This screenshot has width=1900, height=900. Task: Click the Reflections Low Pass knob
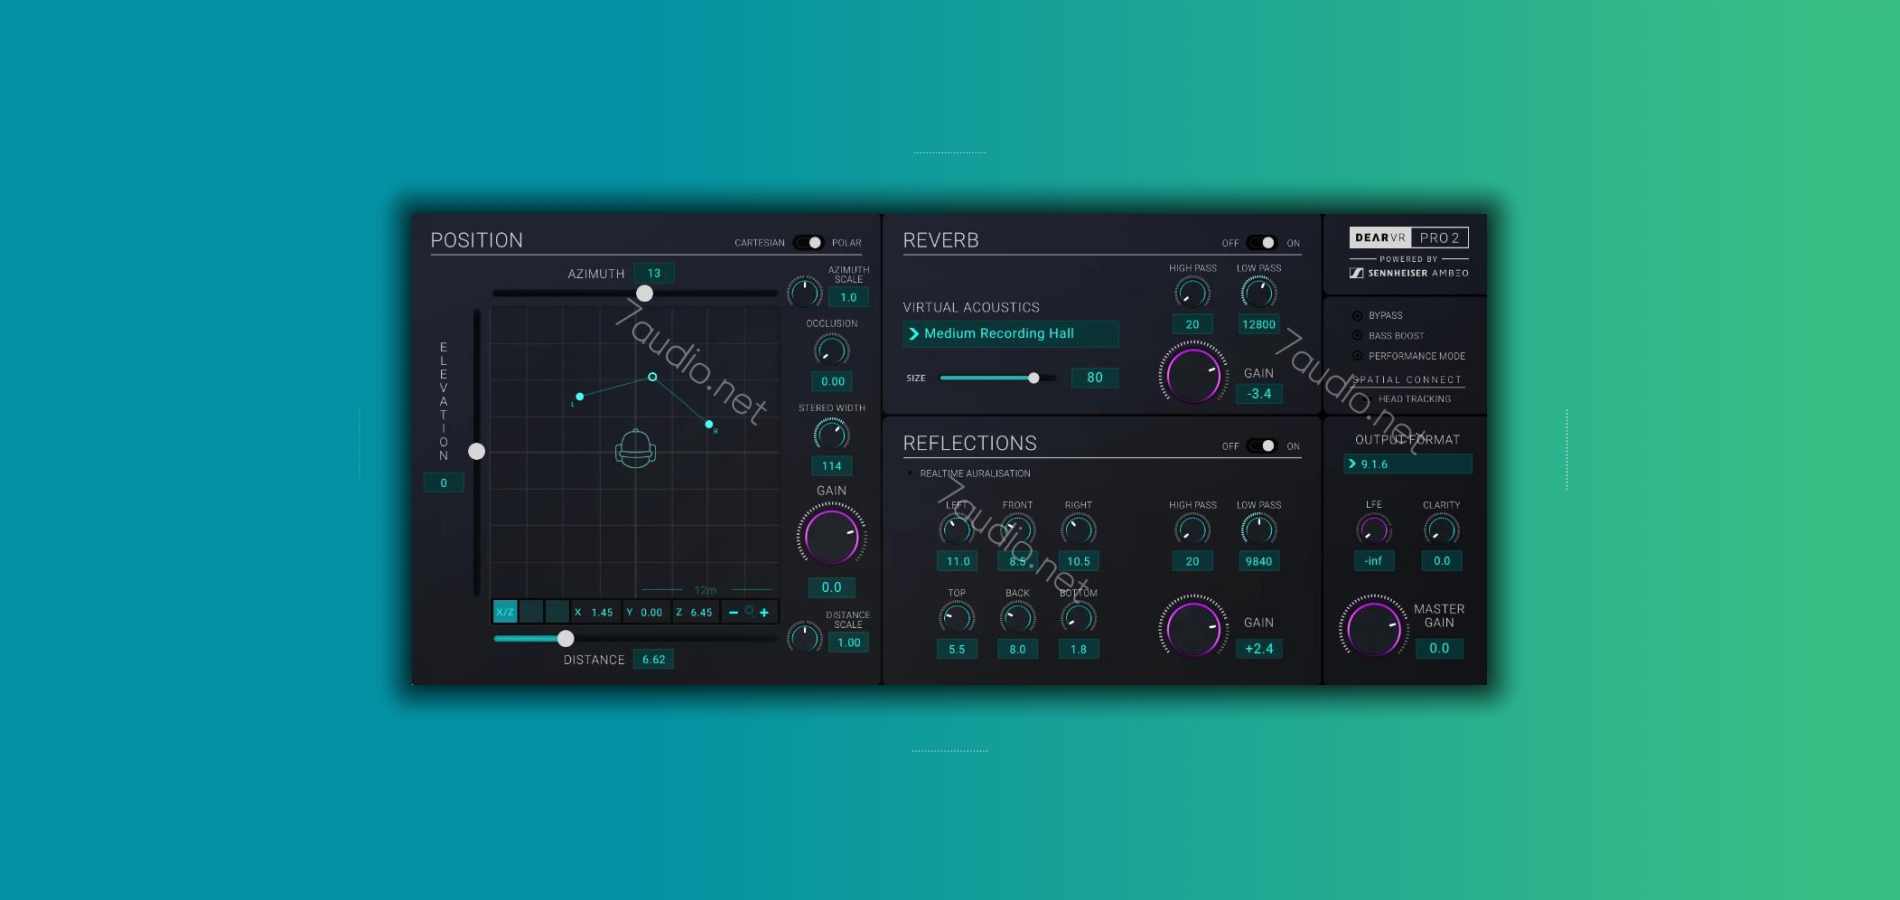tap(1259, 530)
